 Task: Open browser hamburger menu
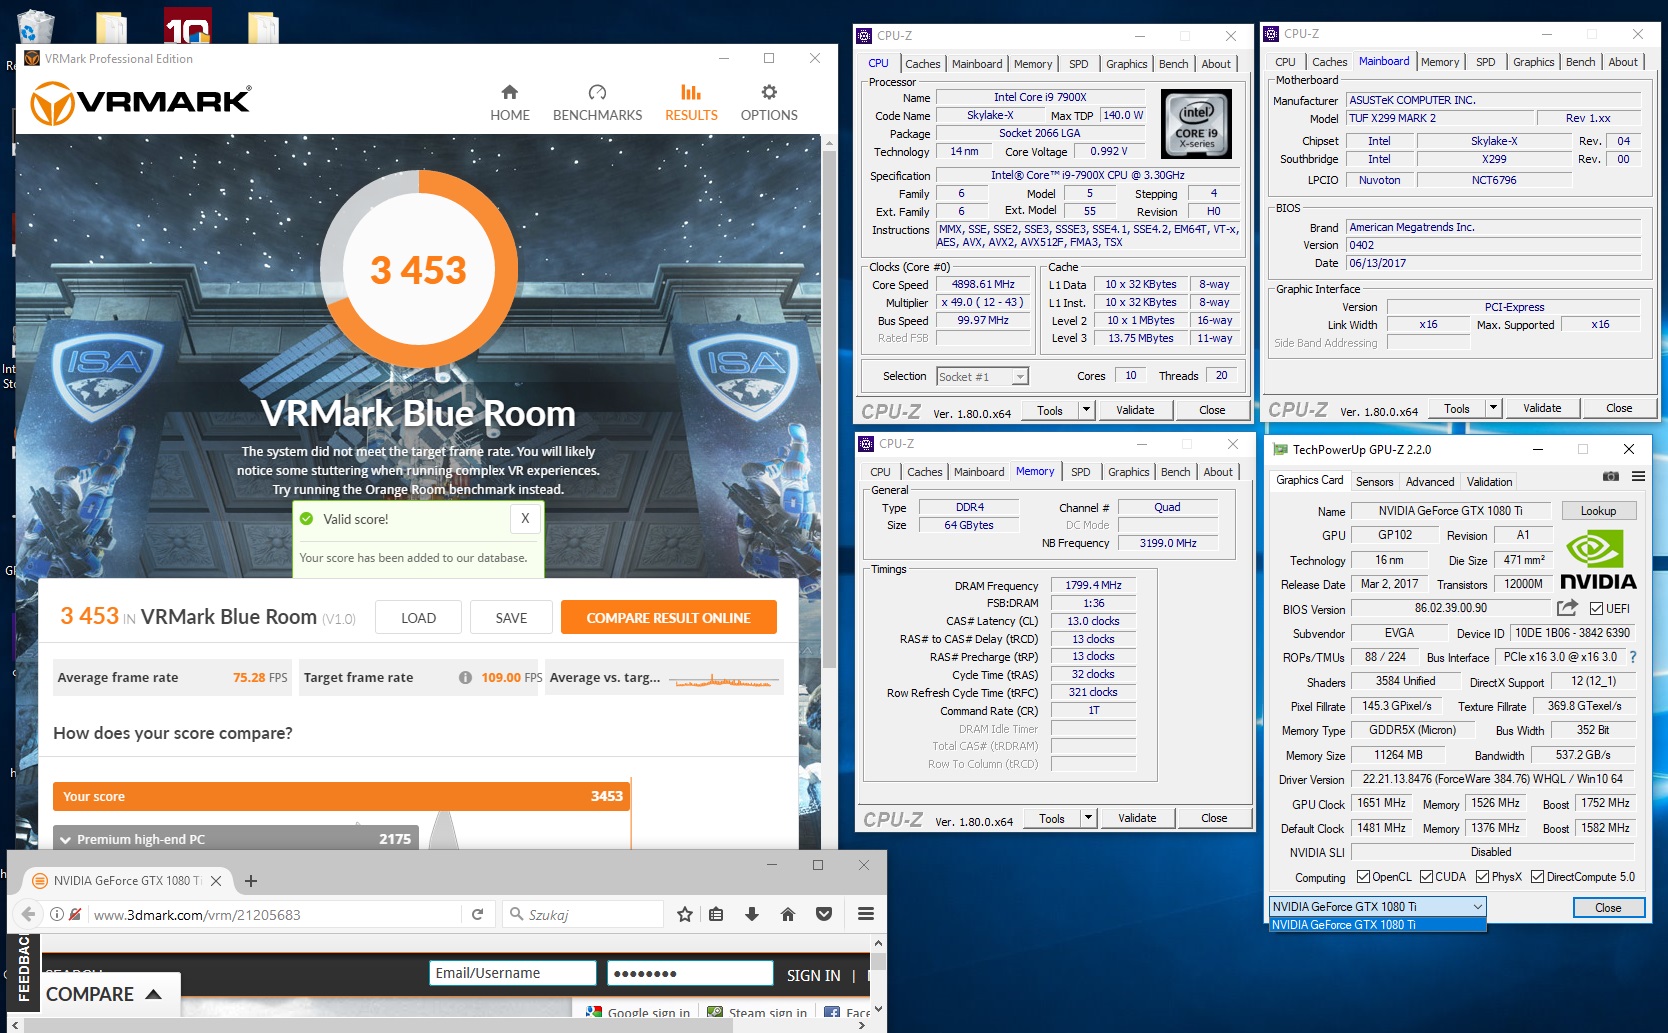866,914
